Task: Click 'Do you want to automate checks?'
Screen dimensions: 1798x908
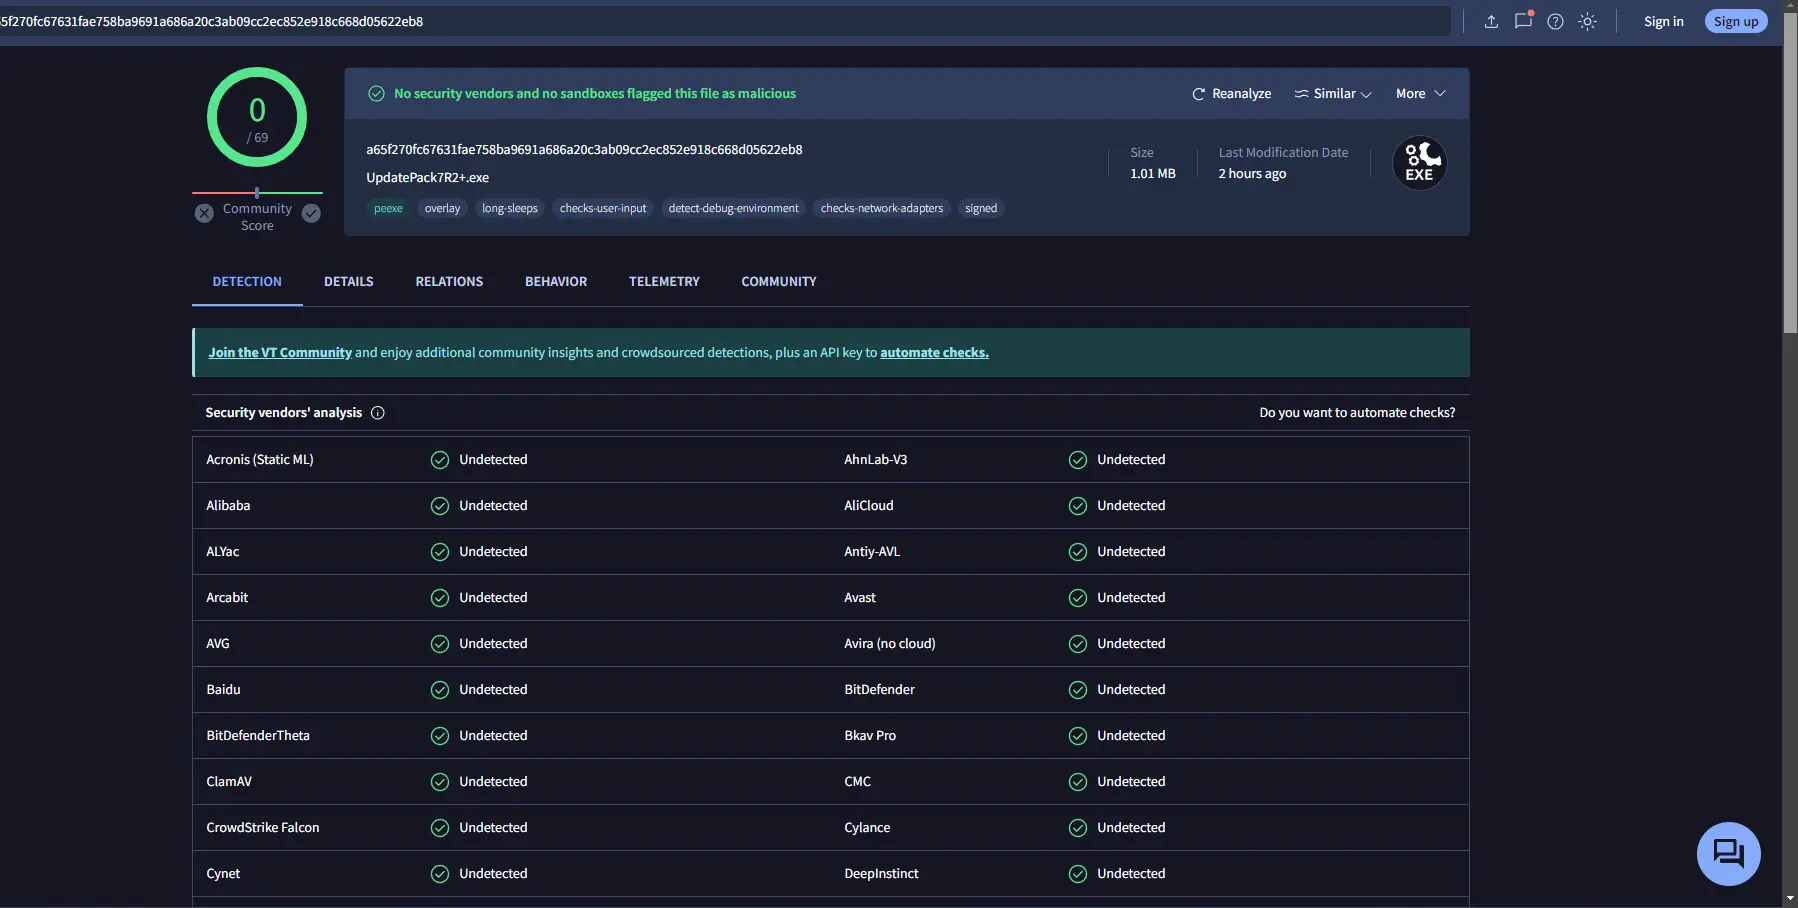Action: click(x=1357, y=413)
